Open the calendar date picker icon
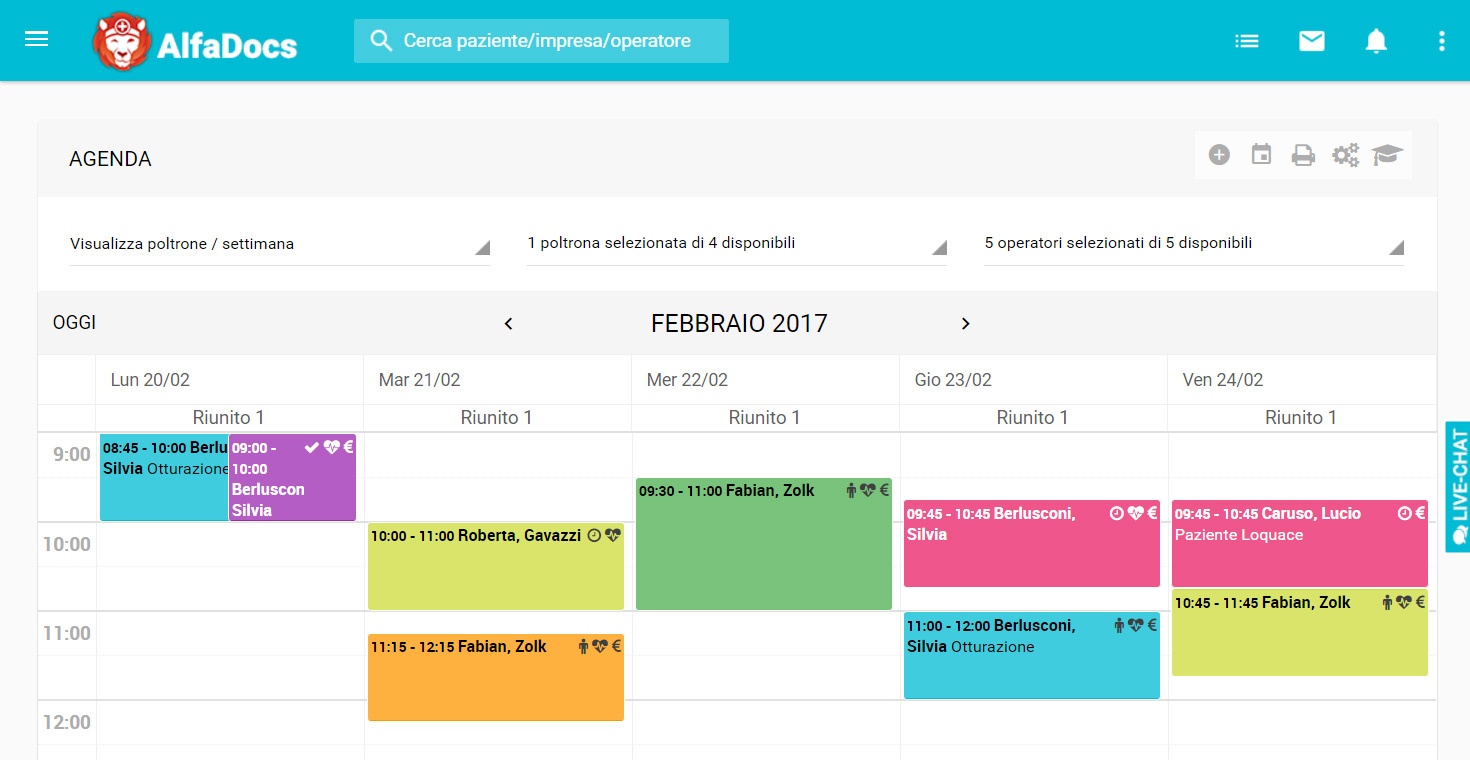 [x=1261, y=155]
